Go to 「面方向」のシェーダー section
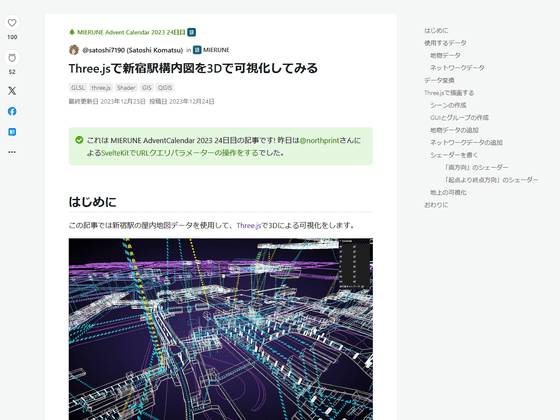 [476, 168]
